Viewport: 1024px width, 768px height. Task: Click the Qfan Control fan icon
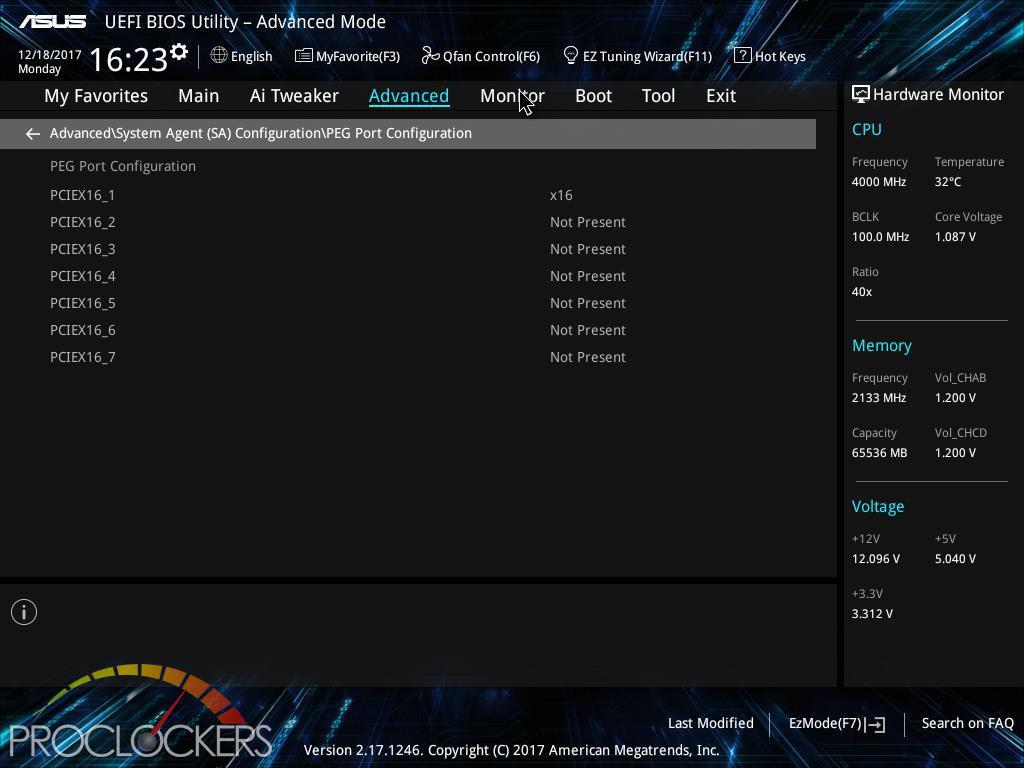(x=430, y=56)
